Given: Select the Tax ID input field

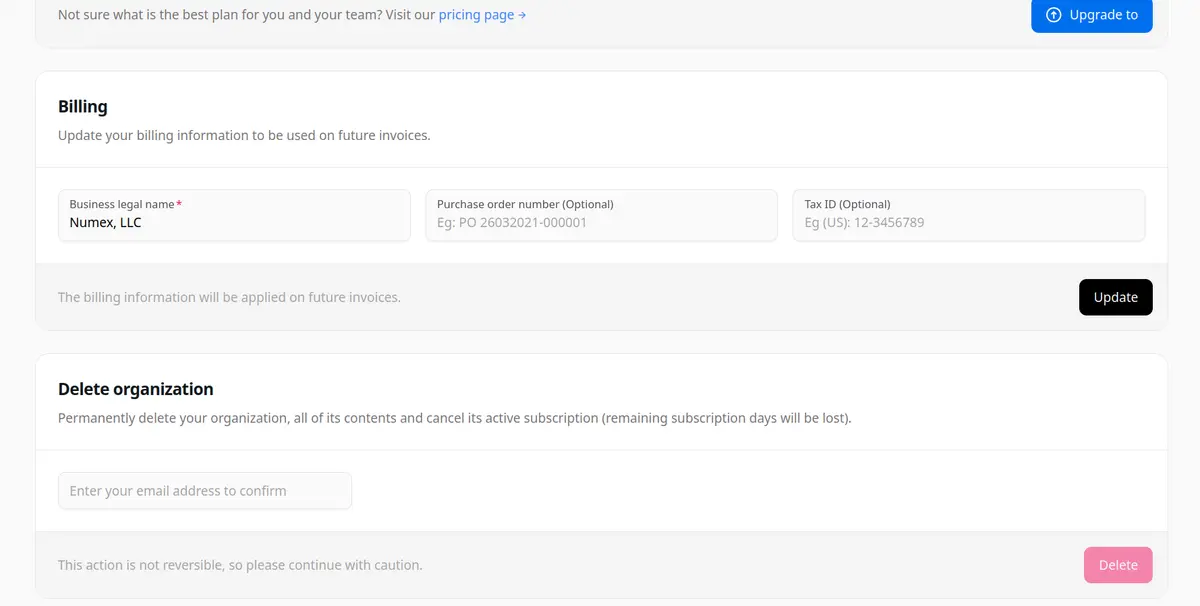Looking at the screenshot, I should click(x=968, y=223).
